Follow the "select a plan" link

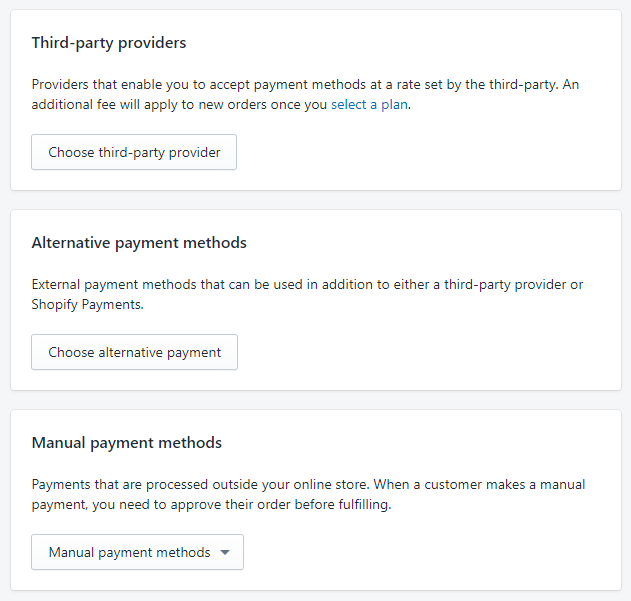[x=369, y=104]
